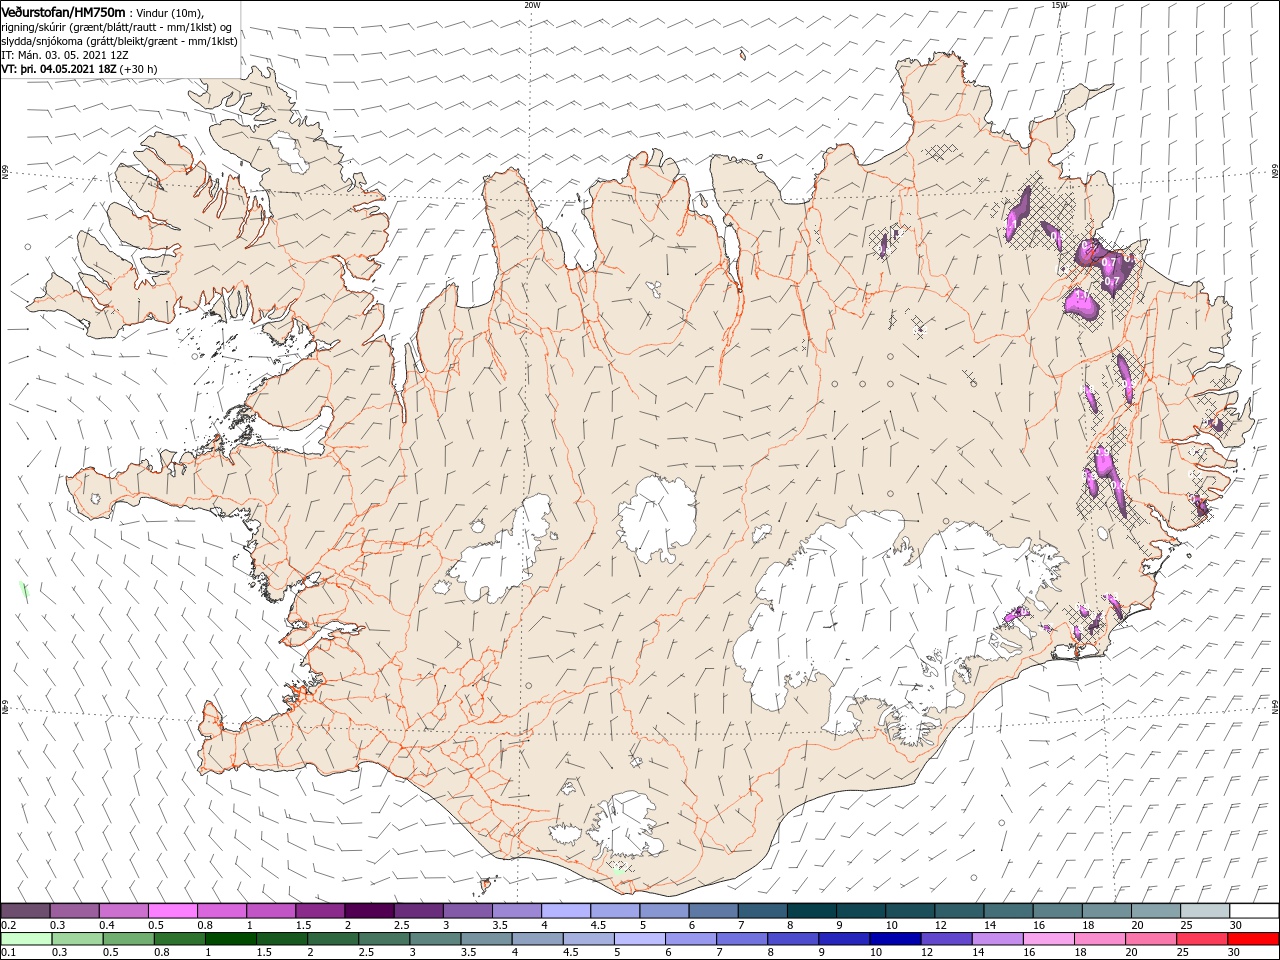Select the light purple 14 rain swatch
1280x960 pixels.
[x=997, y=939]
